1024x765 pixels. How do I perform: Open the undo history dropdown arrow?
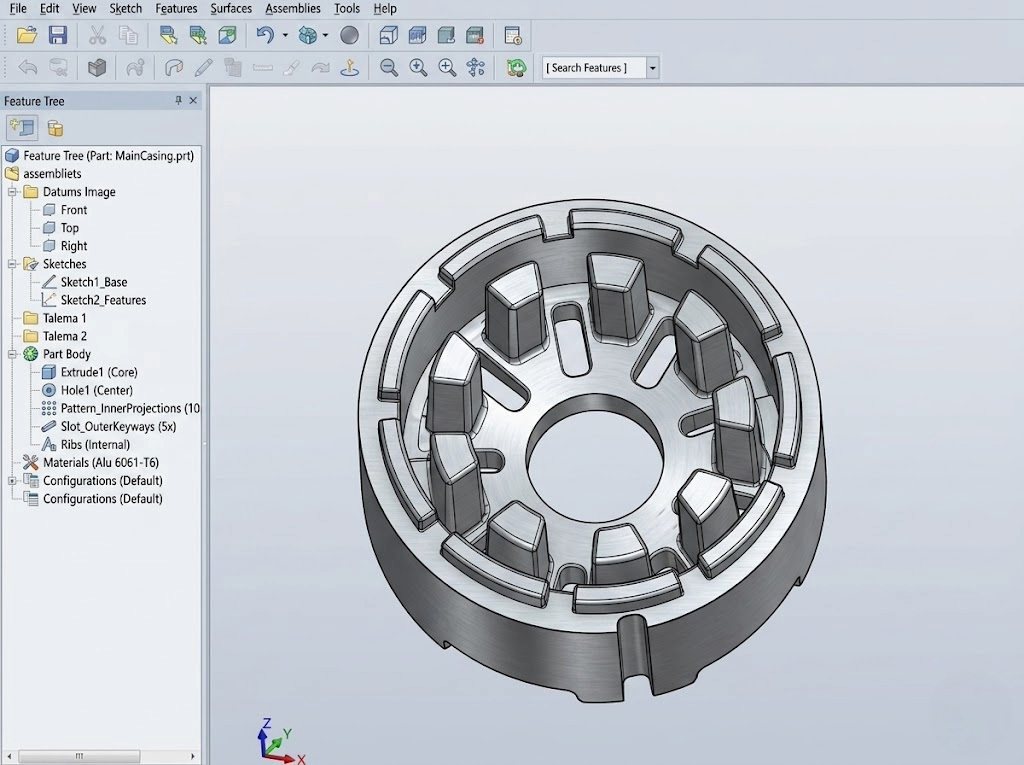click(285, 36)
